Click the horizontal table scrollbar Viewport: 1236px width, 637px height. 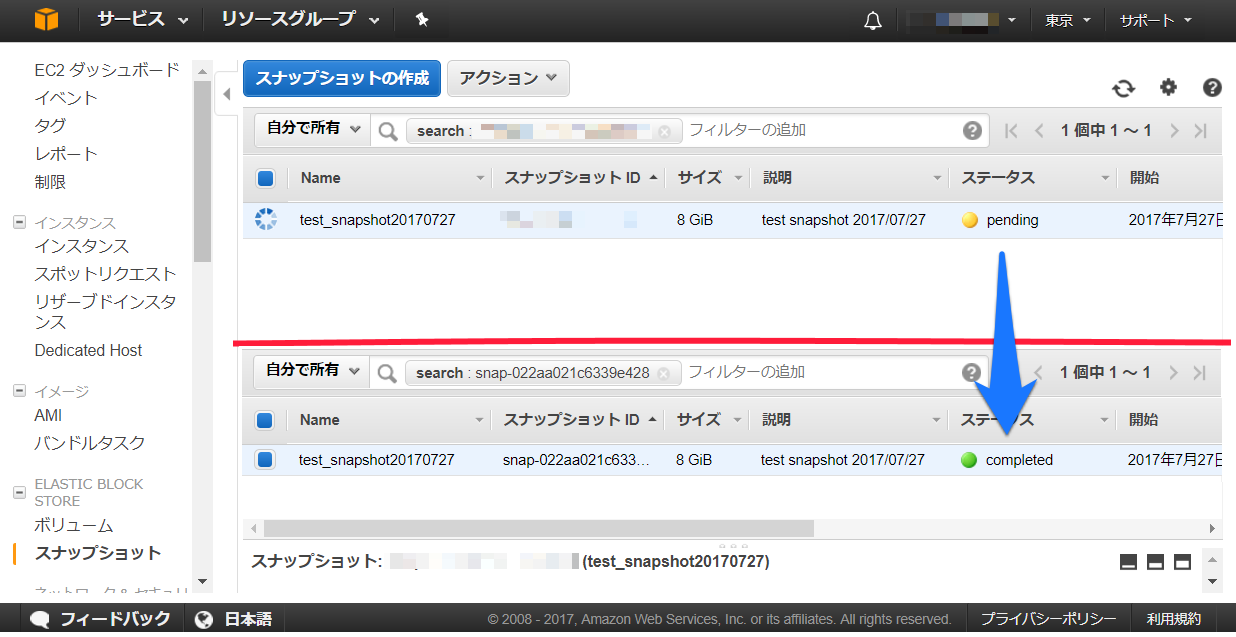click(x=538, y=528)
